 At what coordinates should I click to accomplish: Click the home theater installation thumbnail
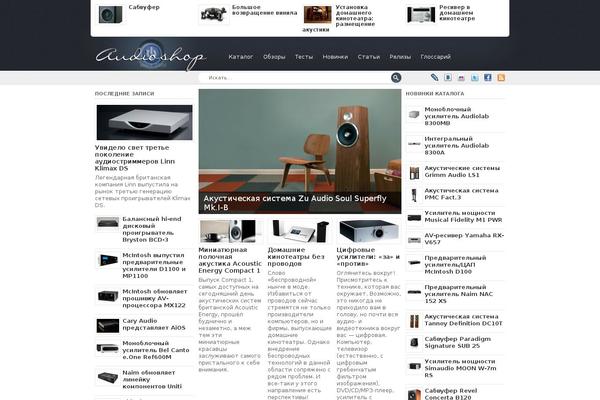[x=318, y=15]
